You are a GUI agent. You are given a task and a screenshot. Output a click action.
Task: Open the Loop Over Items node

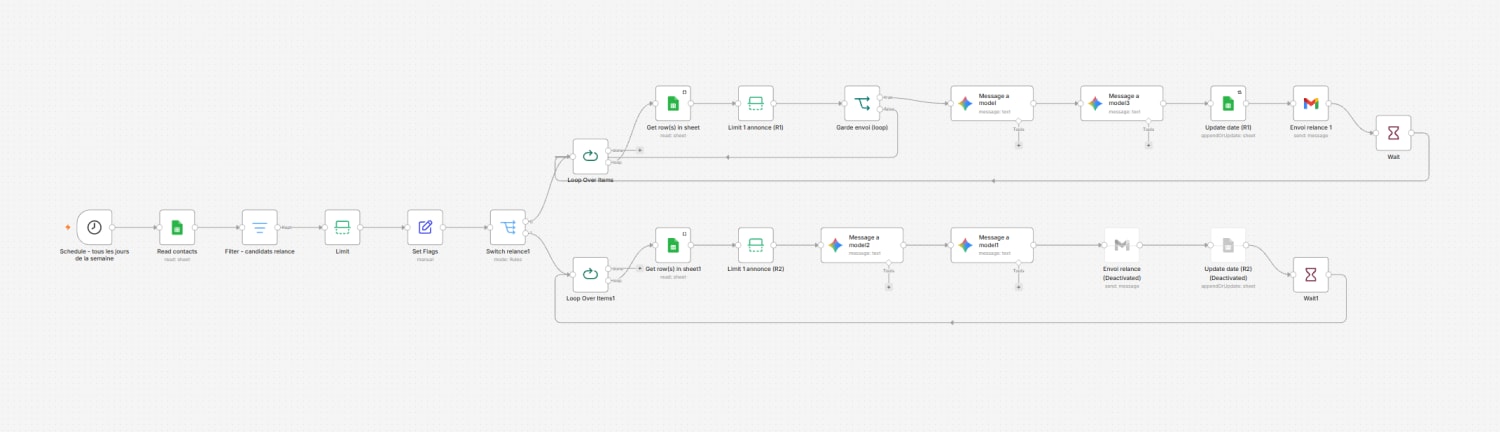(x=590, y=156)
